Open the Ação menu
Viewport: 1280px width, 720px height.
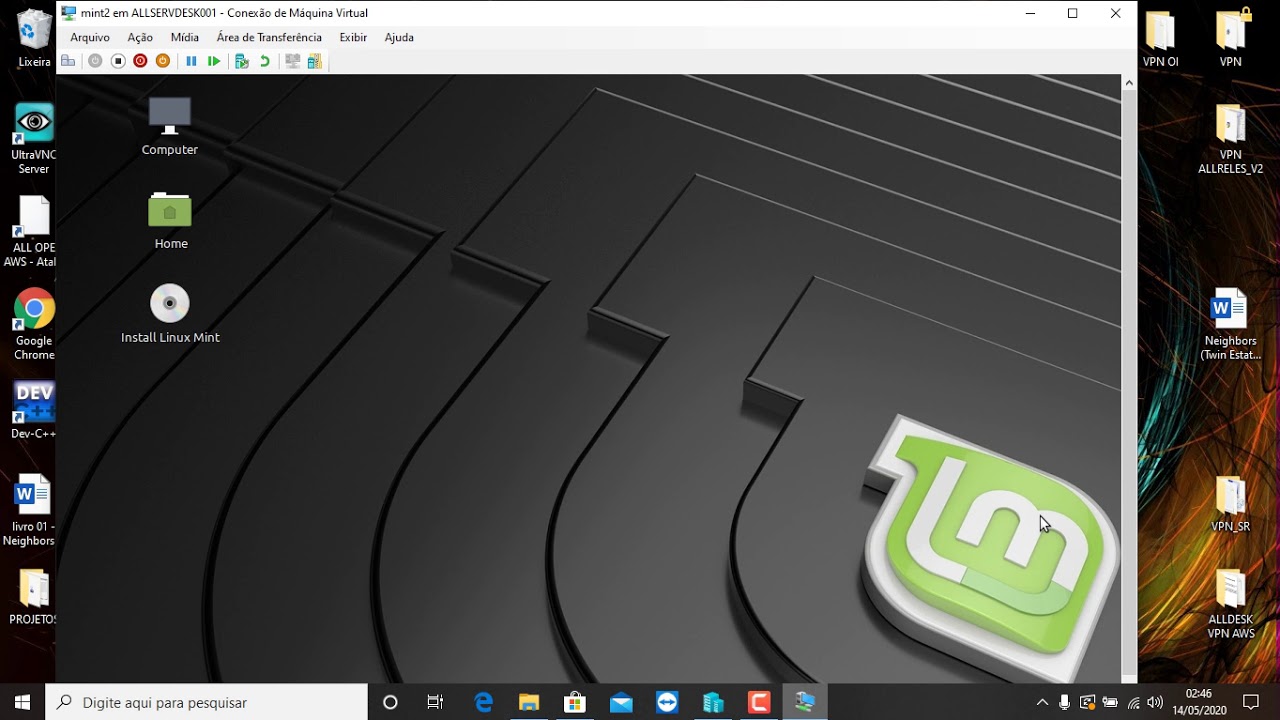[x=140, y=37]
